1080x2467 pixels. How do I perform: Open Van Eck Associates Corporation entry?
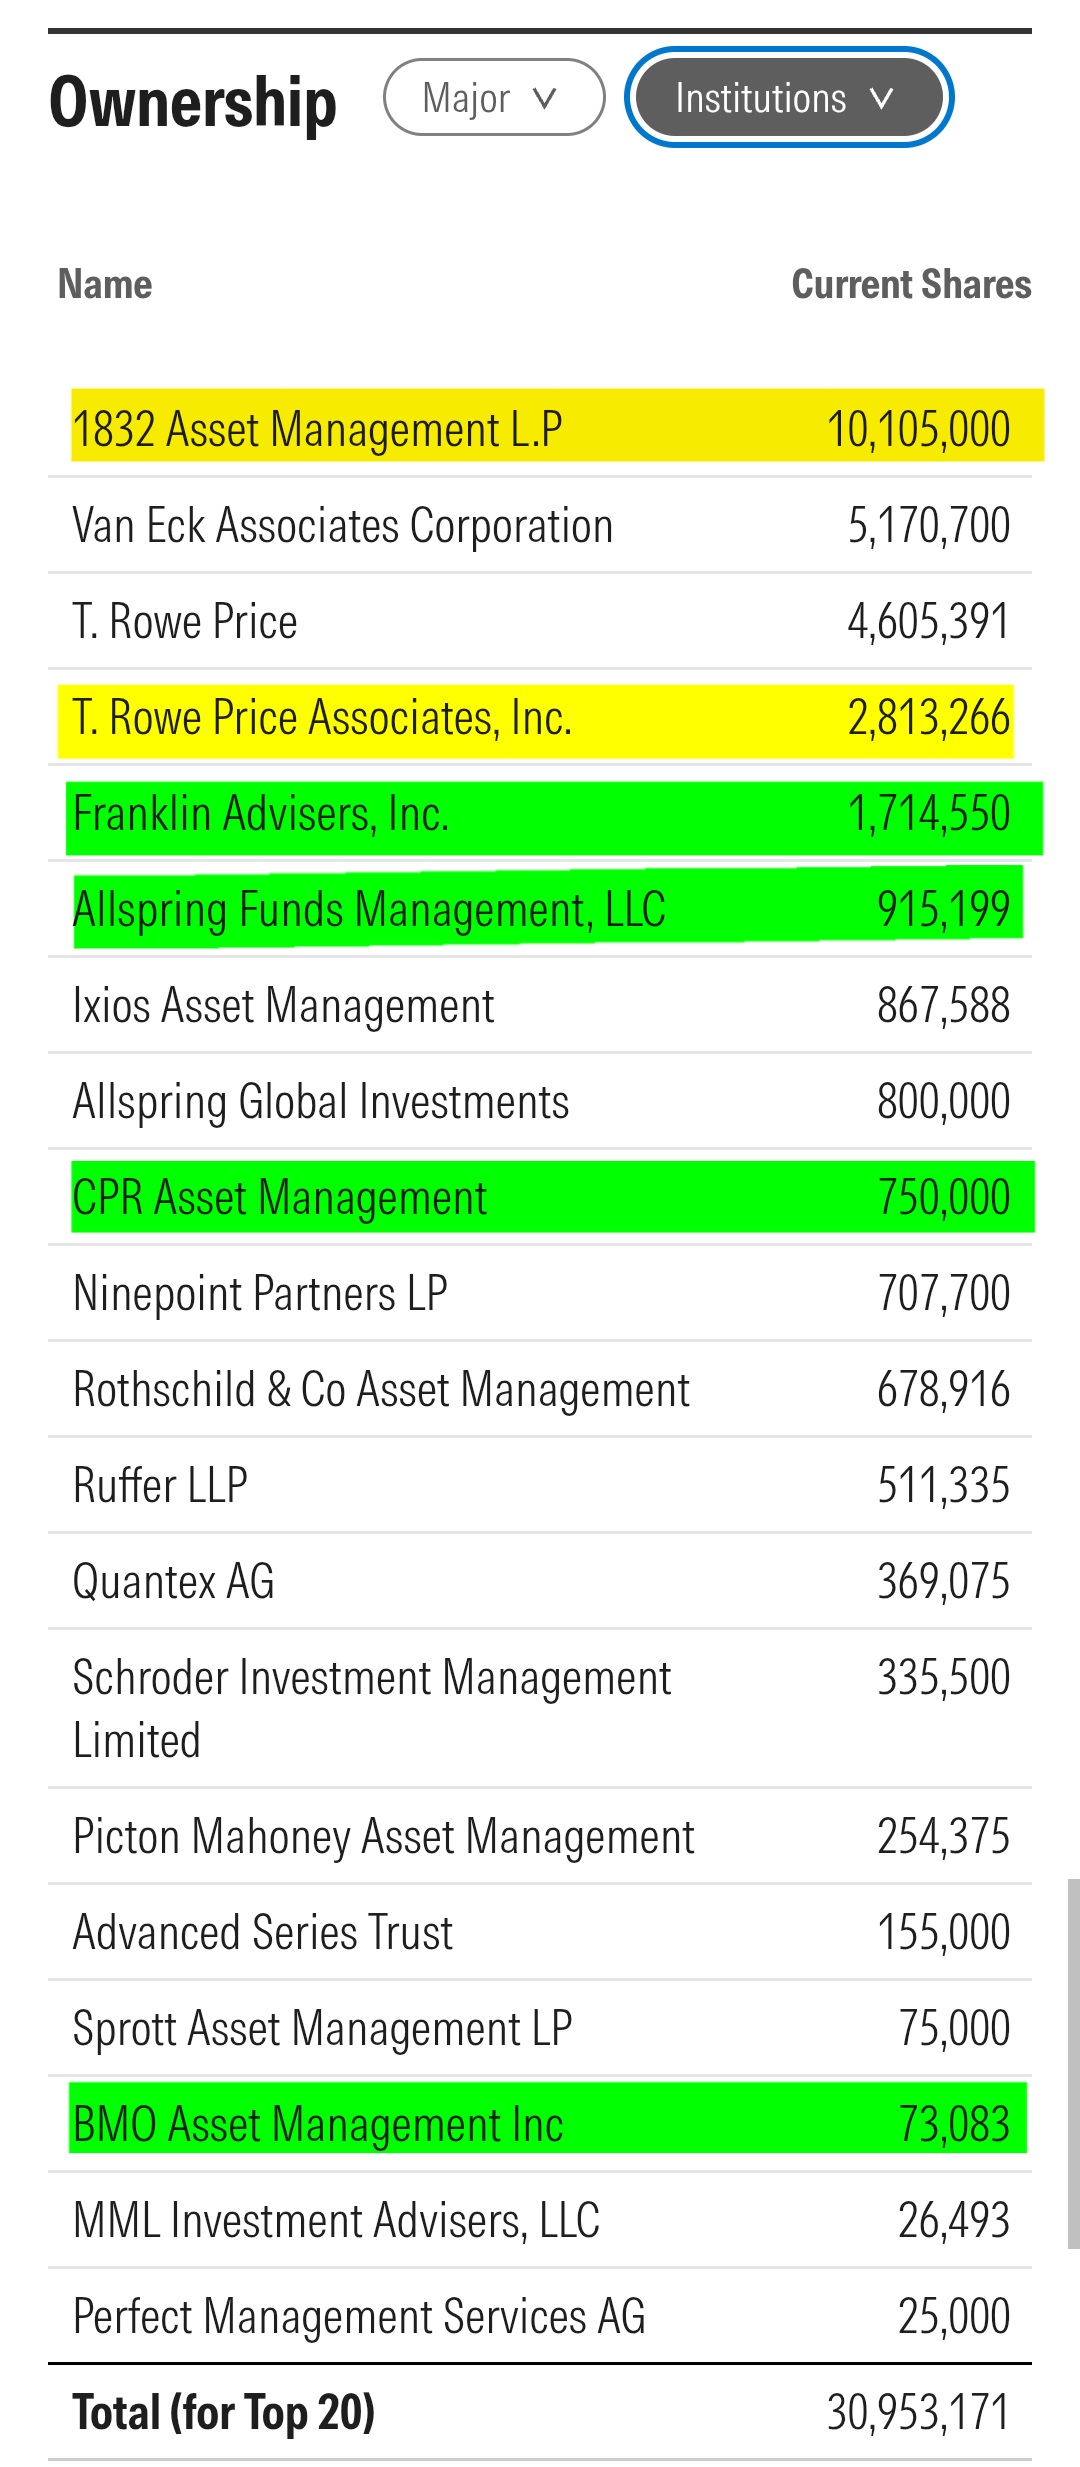342,525
